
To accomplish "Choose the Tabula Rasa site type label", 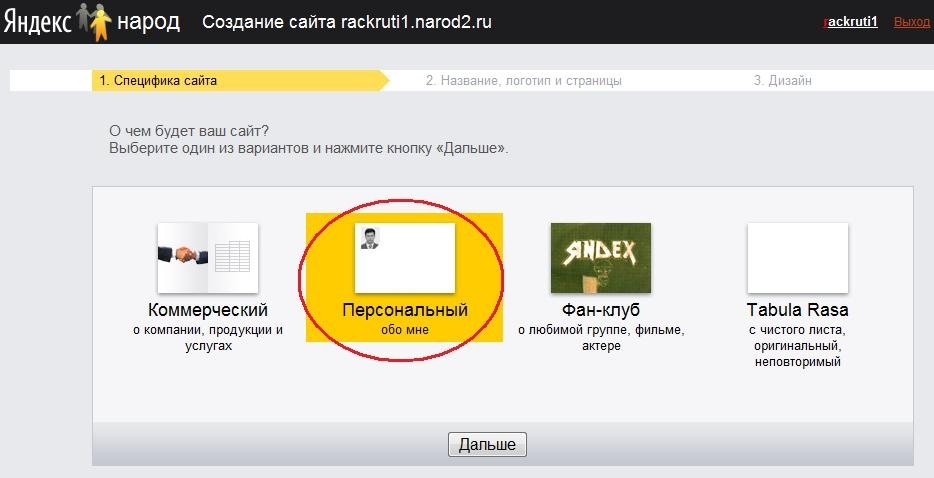I will 798,310.
